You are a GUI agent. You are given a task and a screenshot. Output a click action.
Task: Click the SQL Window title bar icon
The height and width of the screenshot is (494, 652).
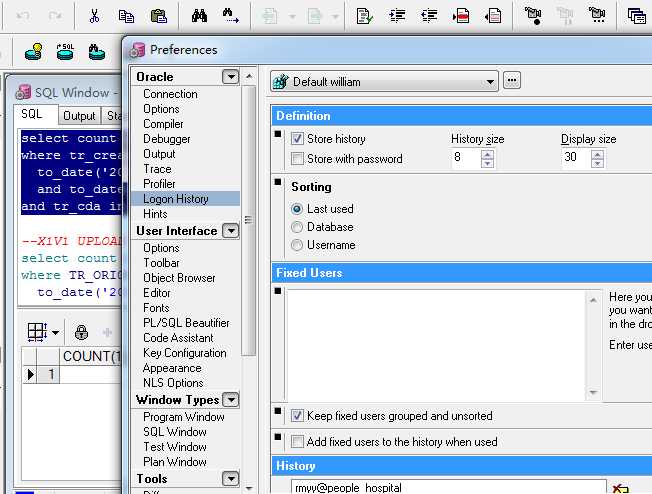coord(23,92)
